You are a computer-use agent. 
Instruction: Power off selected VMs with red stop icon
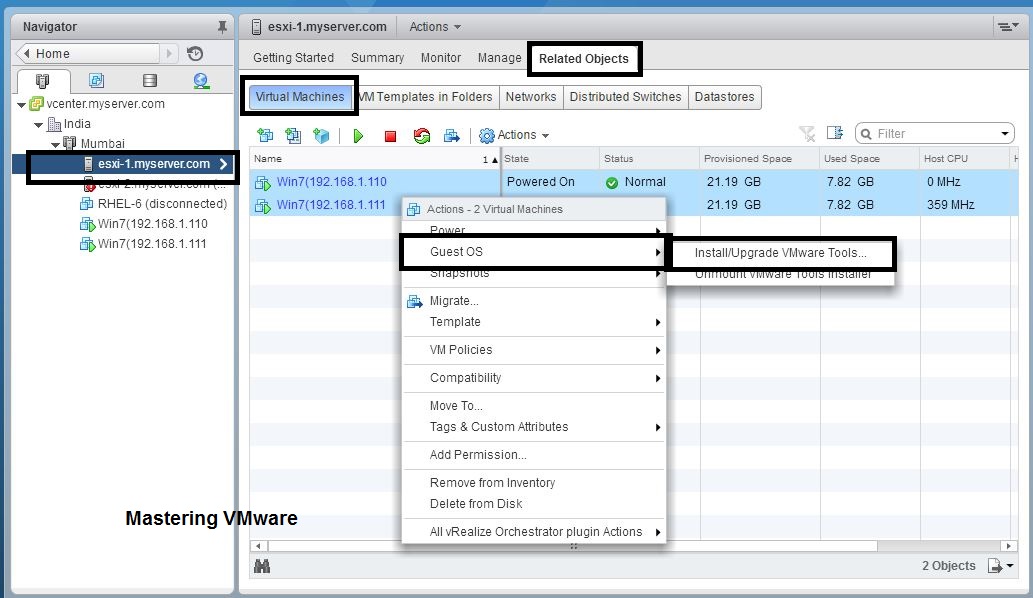click(x=391, y=136)
